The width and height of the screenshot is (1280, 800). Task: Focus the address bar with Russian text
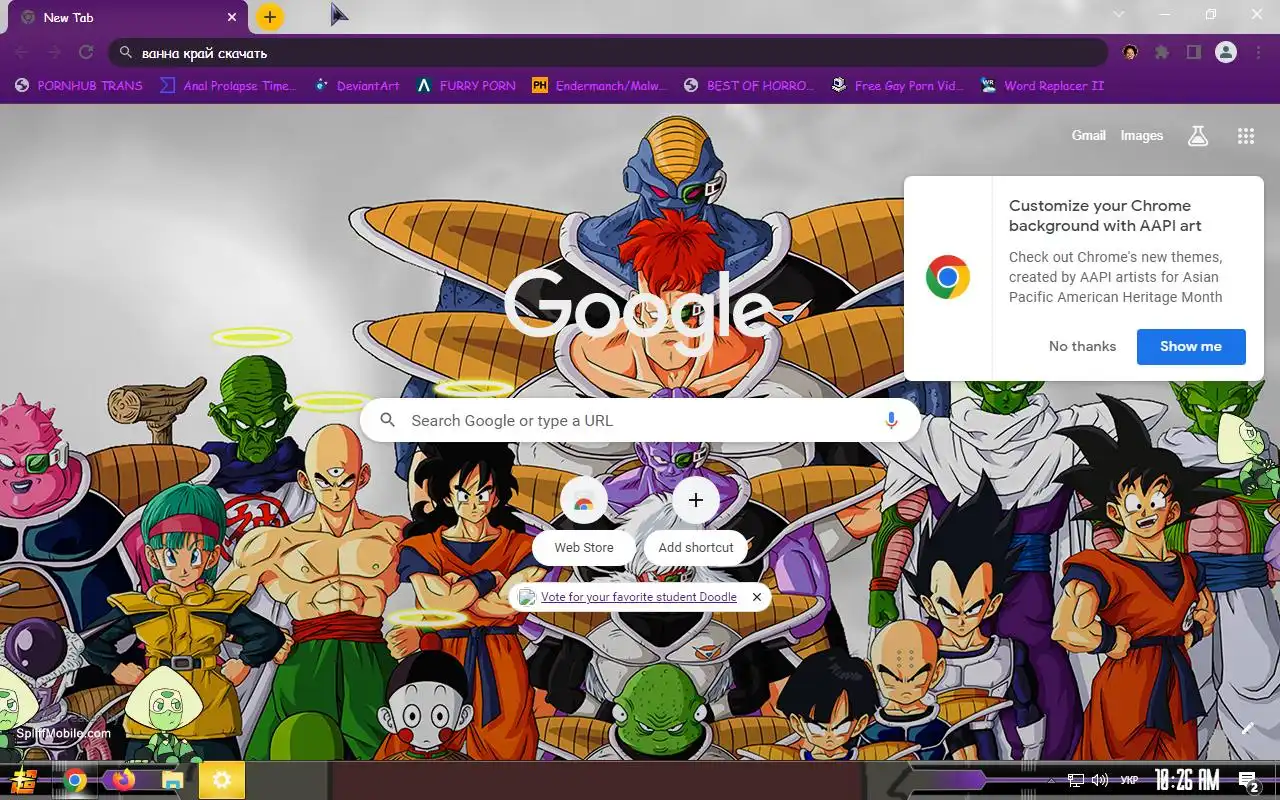click(608, 52)
